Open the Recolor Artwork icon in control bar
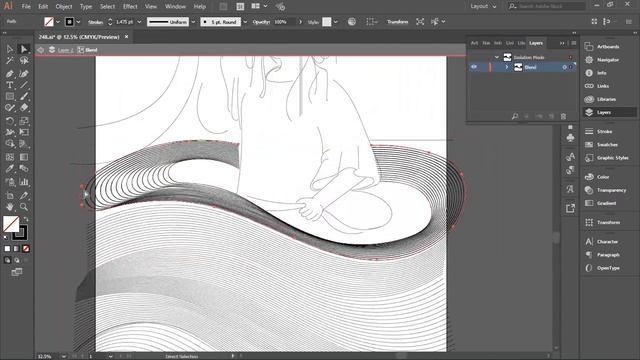This screenshot has height=360, width=640. click(351, 22)
